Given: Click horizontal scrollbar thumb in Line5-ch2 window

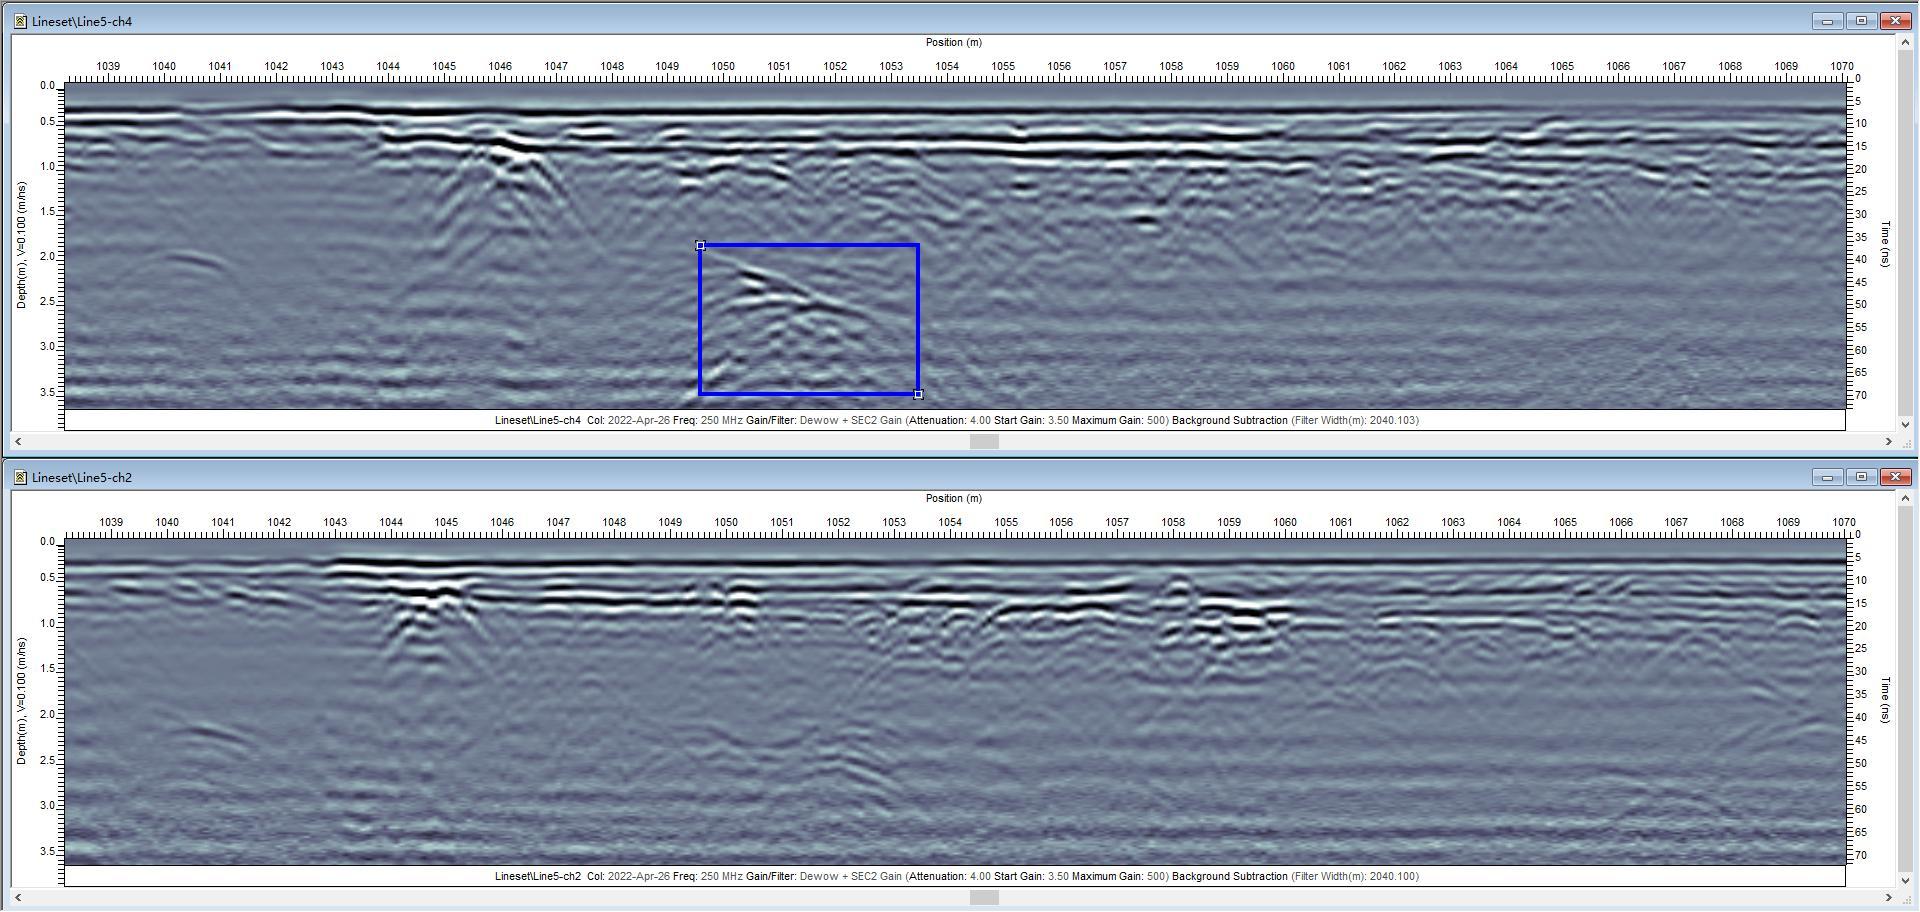Looking at the screenshot, I should pos(985,897).
